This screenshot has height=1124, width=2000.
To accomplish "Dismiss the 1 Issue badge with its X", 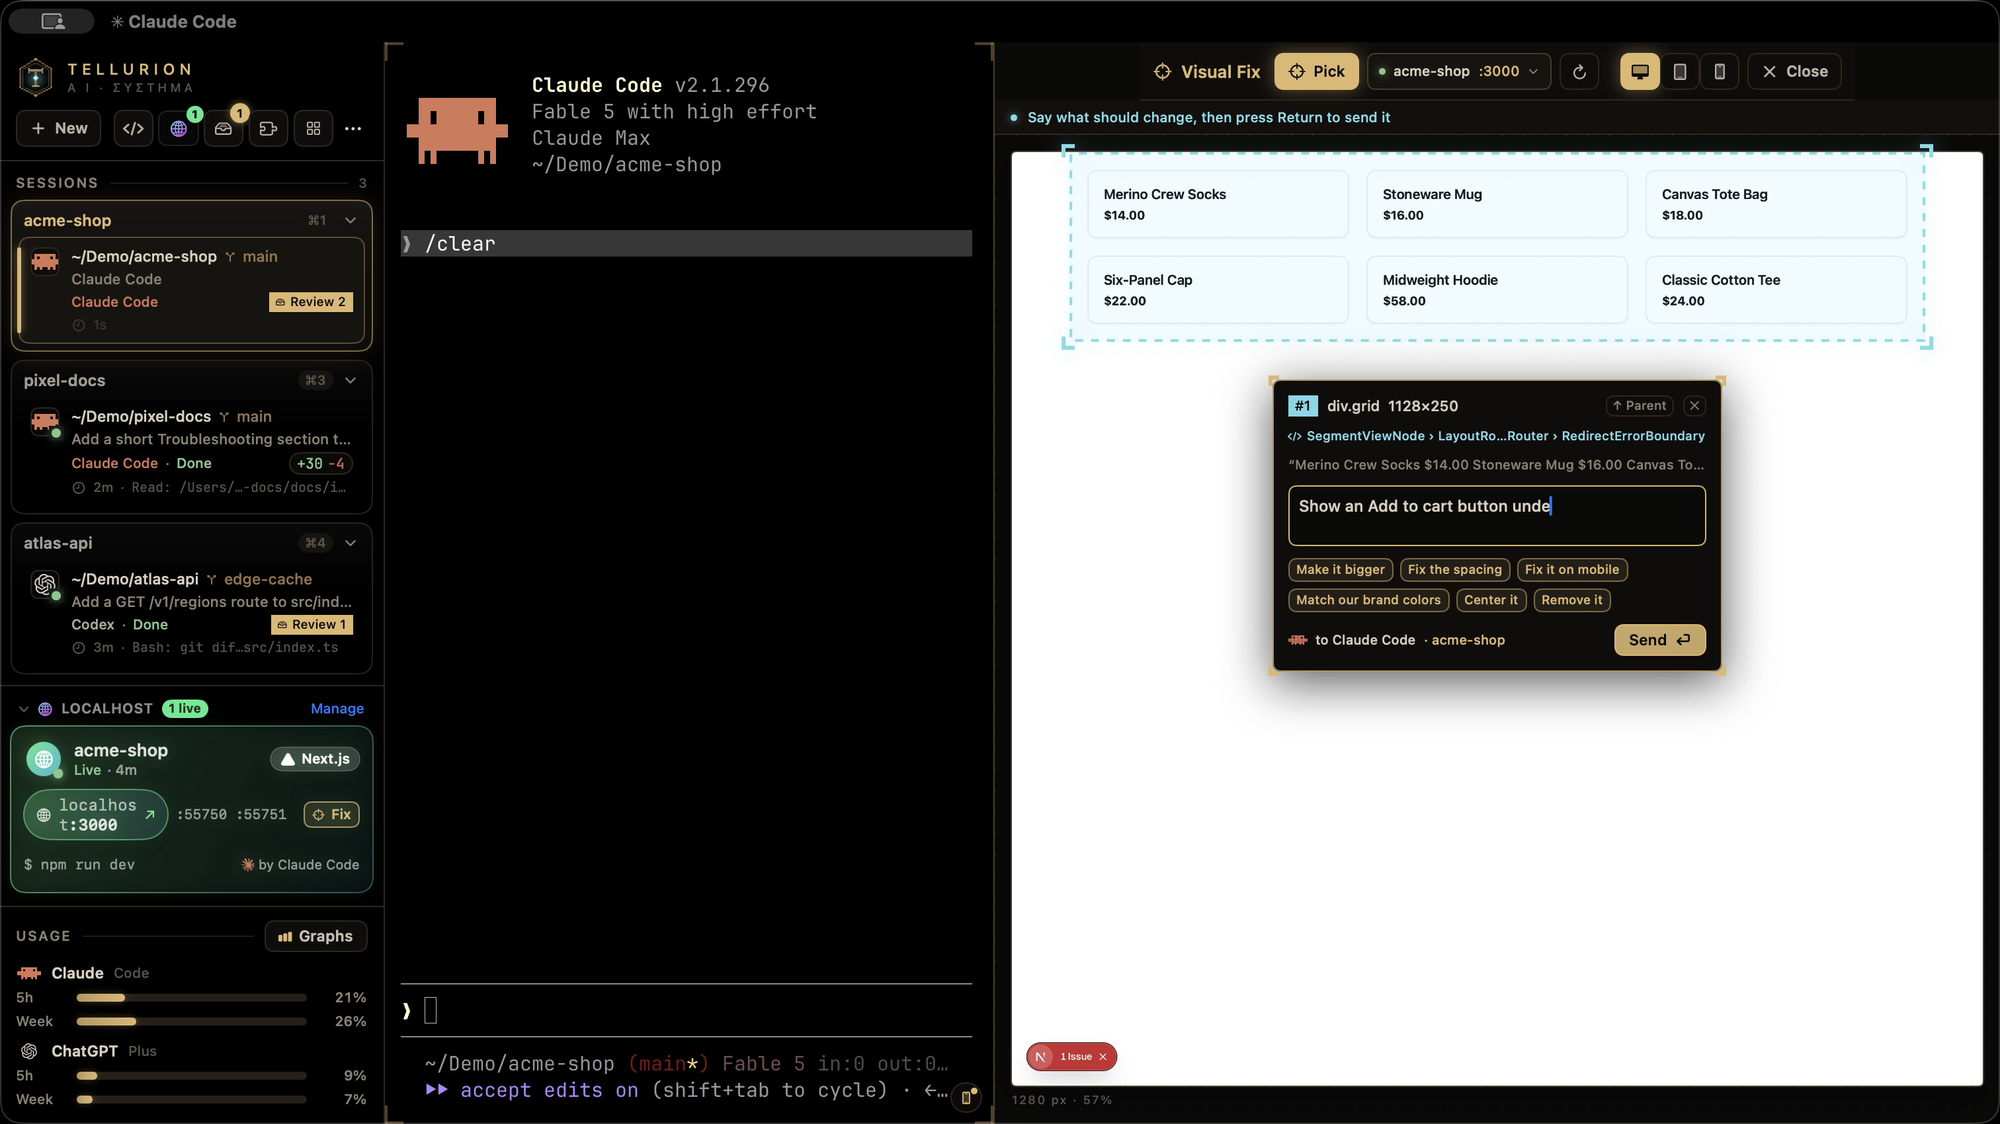I will pos(1103,1057).
